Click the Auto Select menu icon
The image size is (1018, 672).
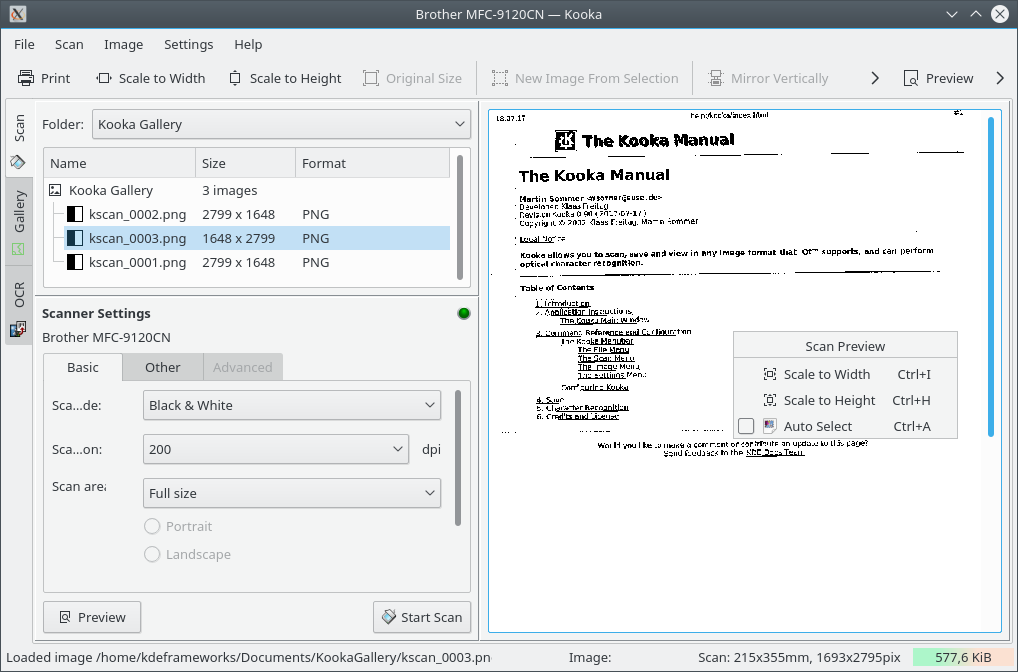pos(769,426)
